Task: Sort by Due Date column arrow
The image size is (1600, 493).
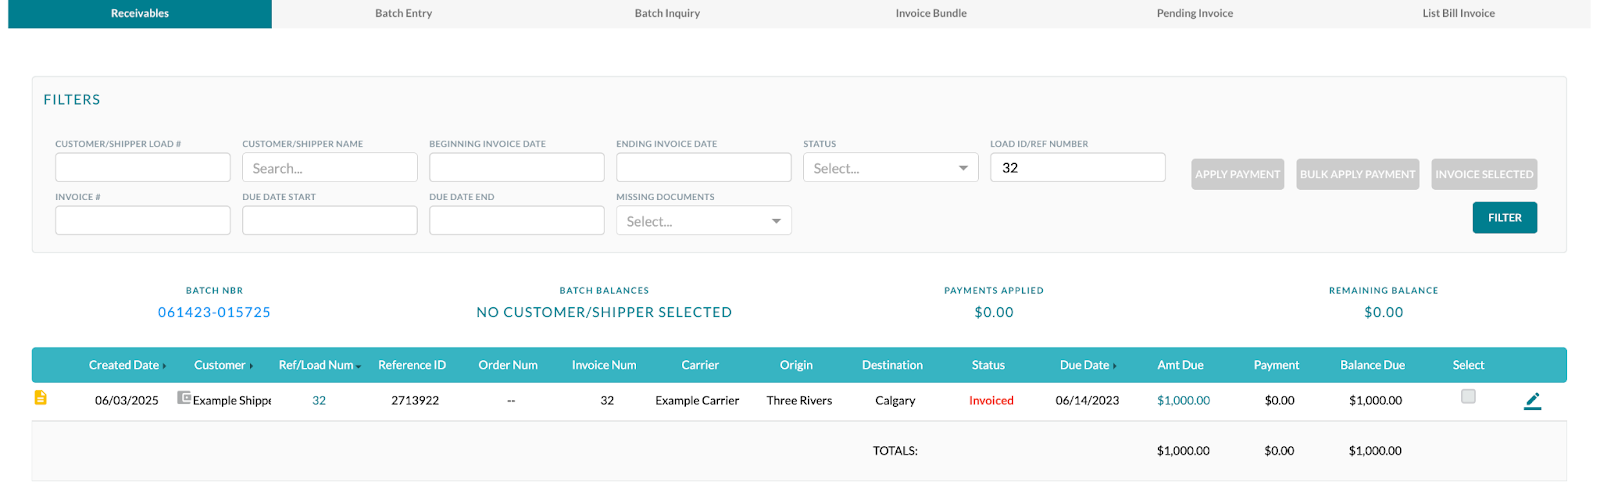Action: [x=1114, y=366]
